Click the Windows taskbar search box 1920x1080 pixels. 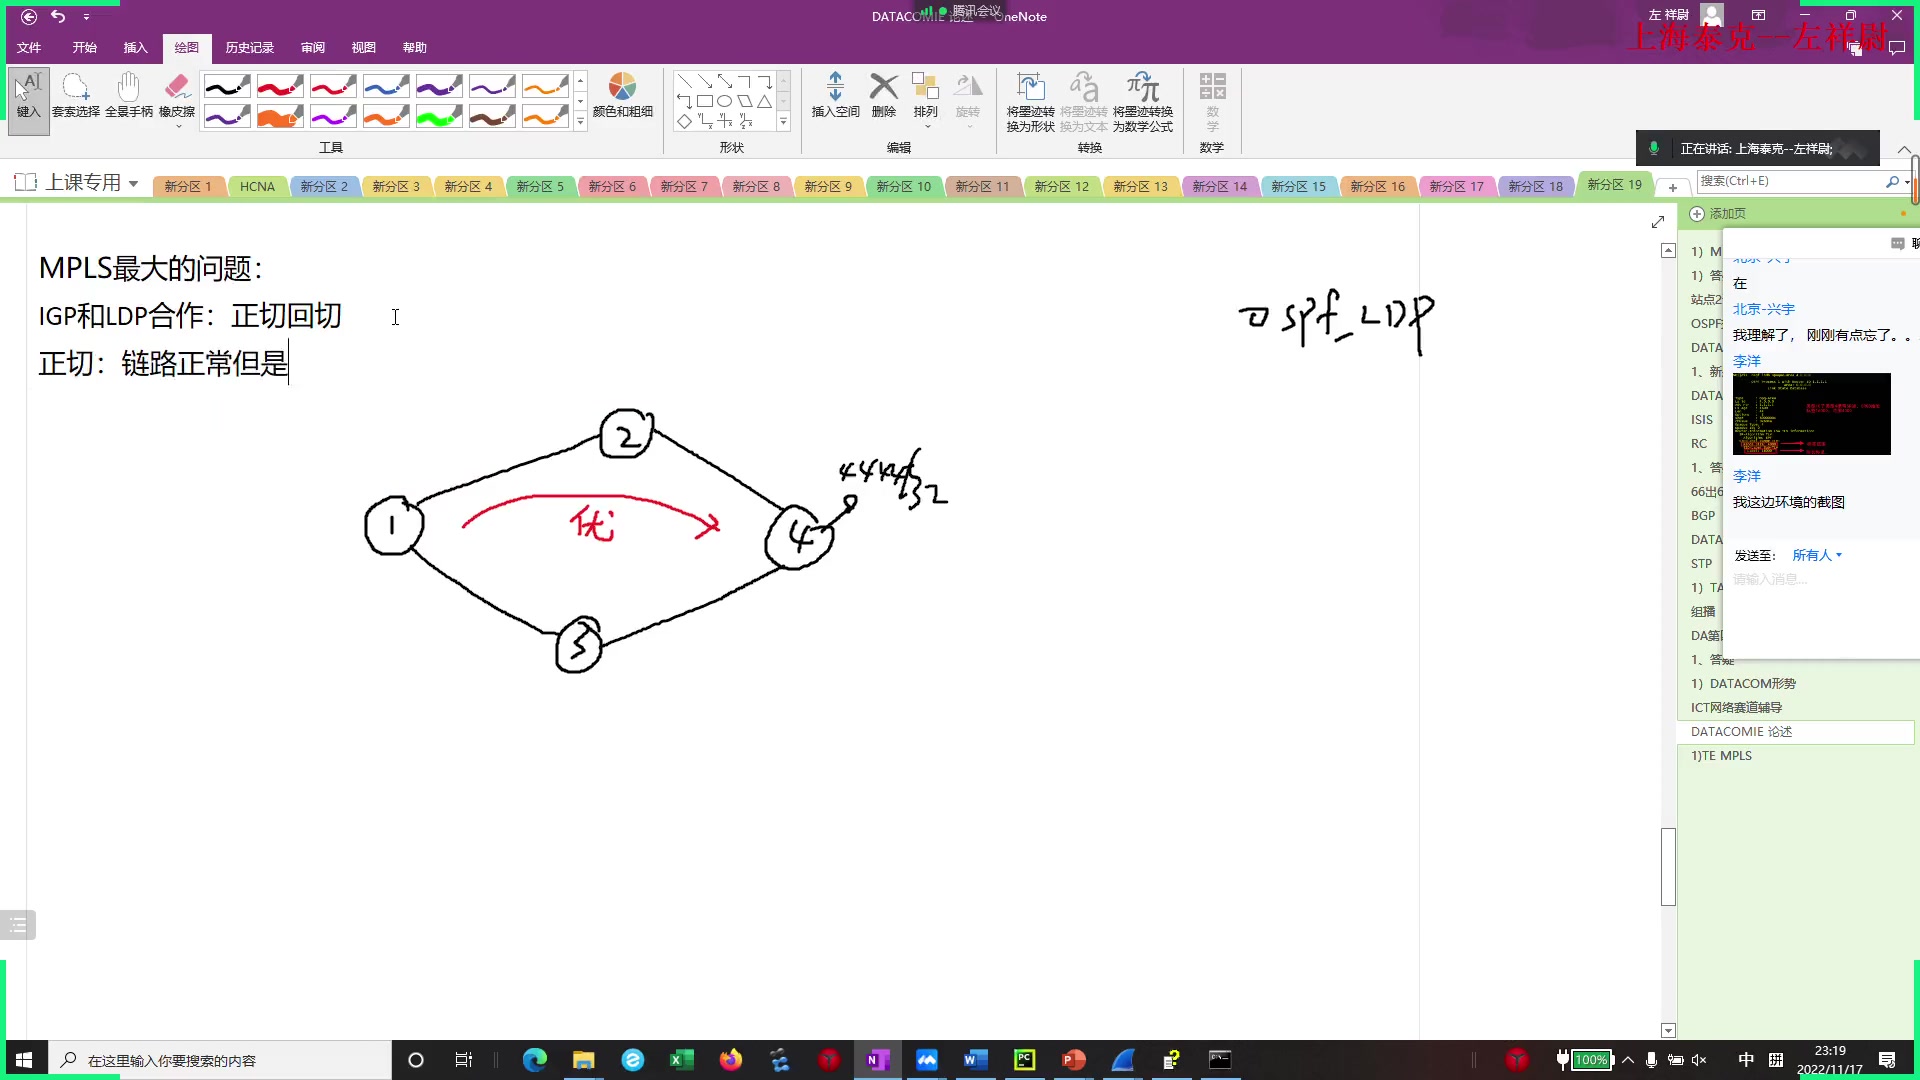(x=220, y=1060)
